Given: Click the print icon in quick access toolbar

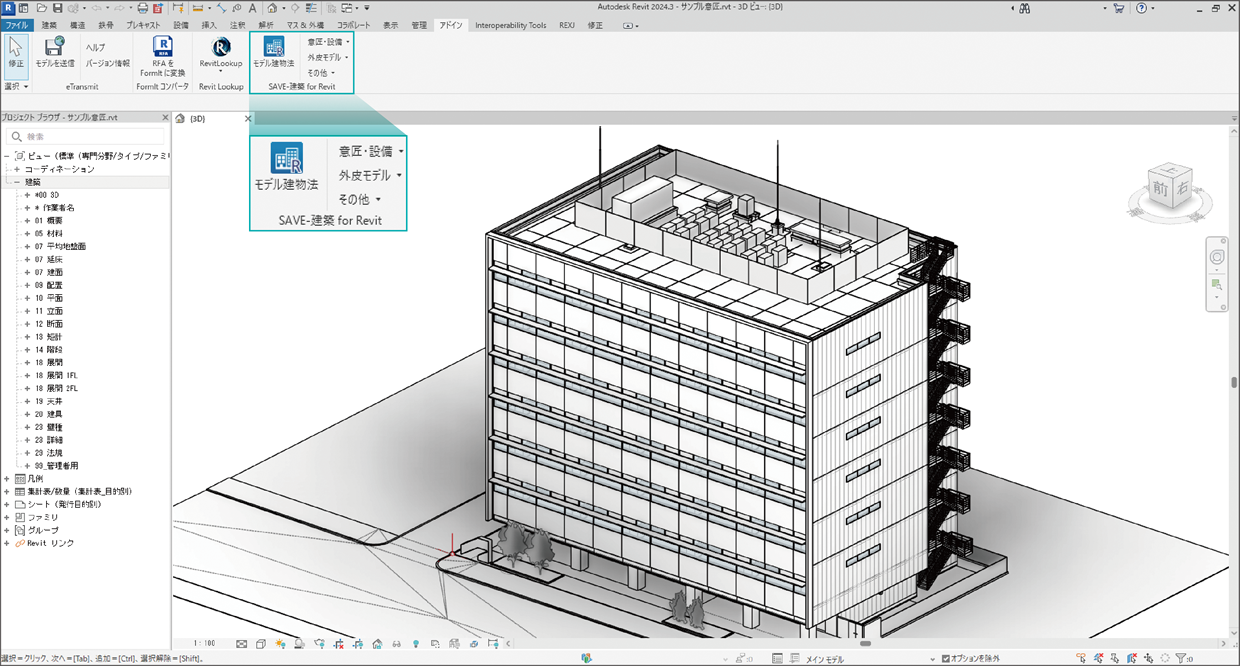Looking at the screenshot, I should 142,8.
